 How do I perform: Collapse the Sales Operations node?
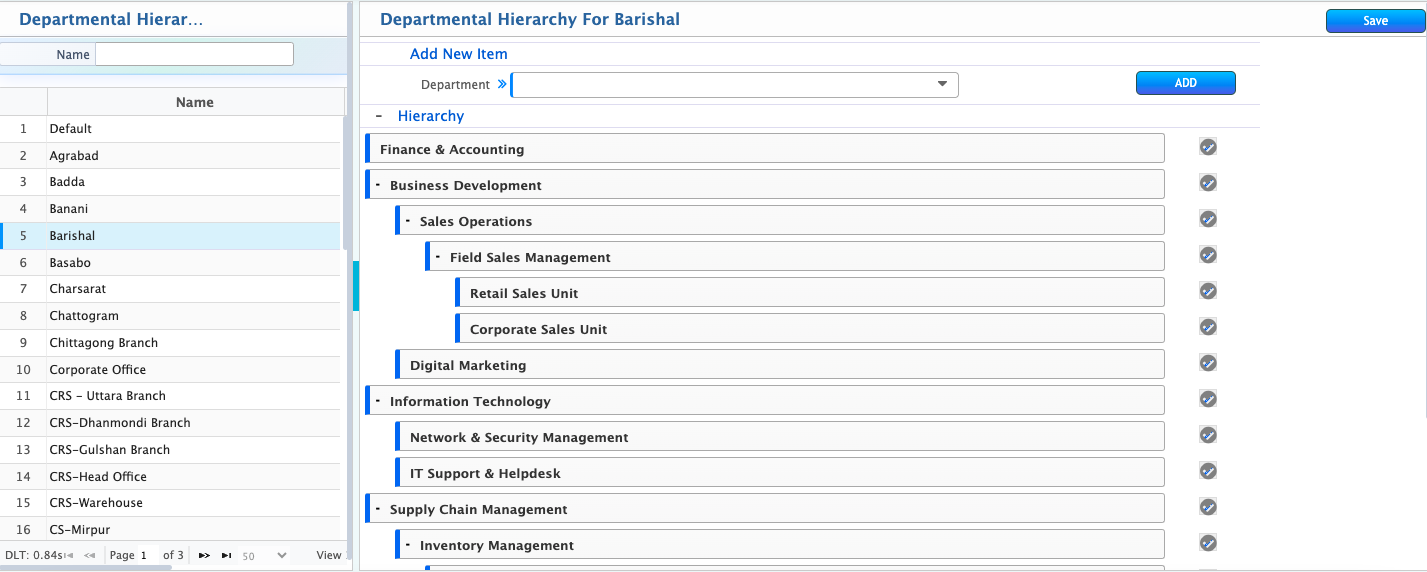[408, 221]
